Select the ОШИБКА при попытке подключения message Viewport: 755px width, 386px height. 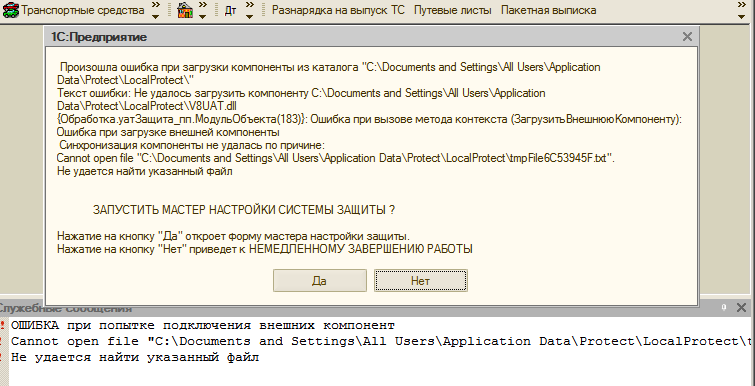click(203, 325)
